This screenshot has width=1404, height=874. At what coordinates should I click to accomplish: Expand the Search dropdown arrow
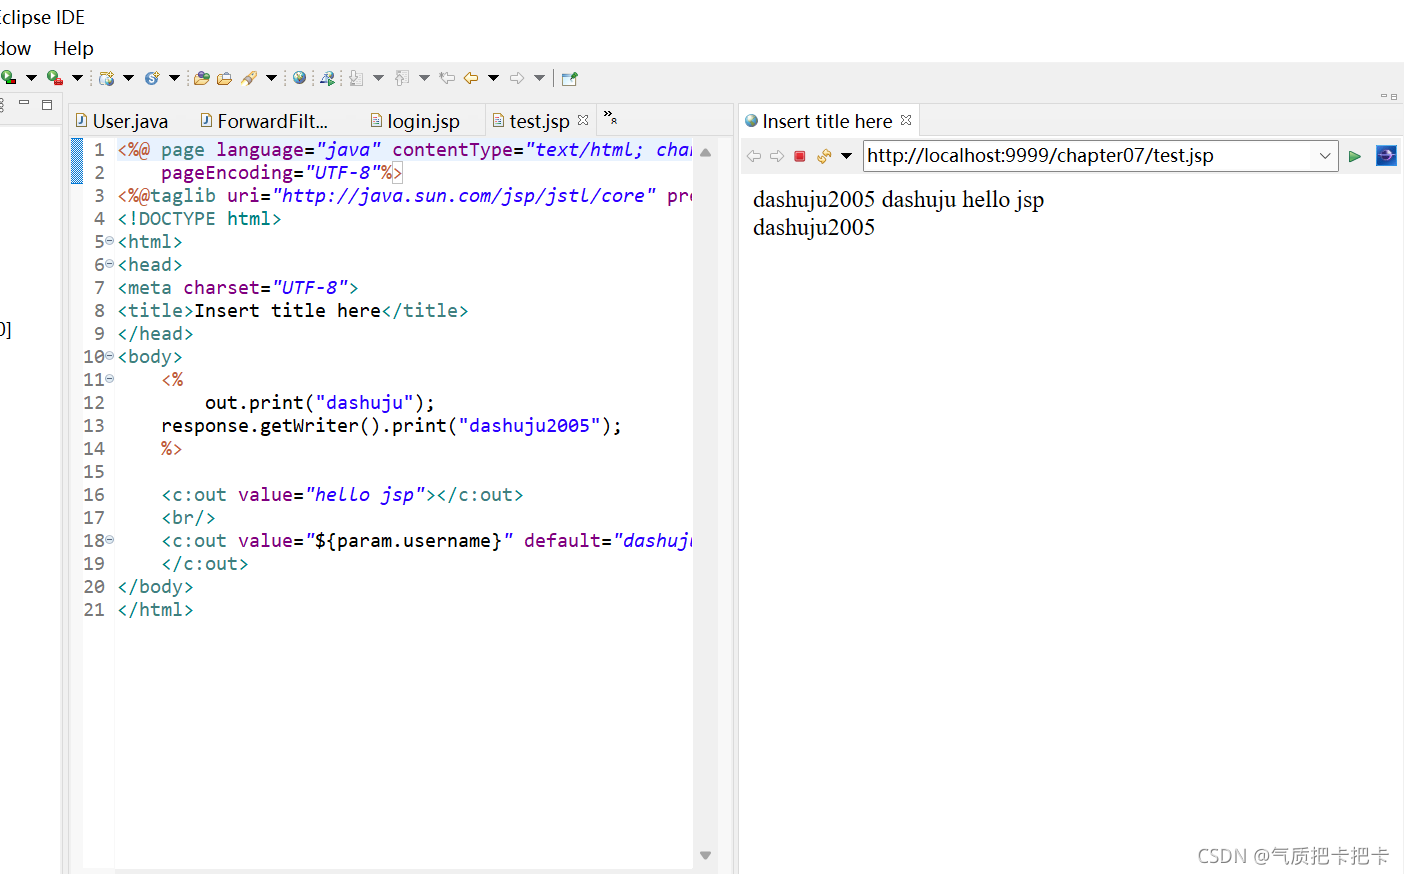tap(271, 78)
